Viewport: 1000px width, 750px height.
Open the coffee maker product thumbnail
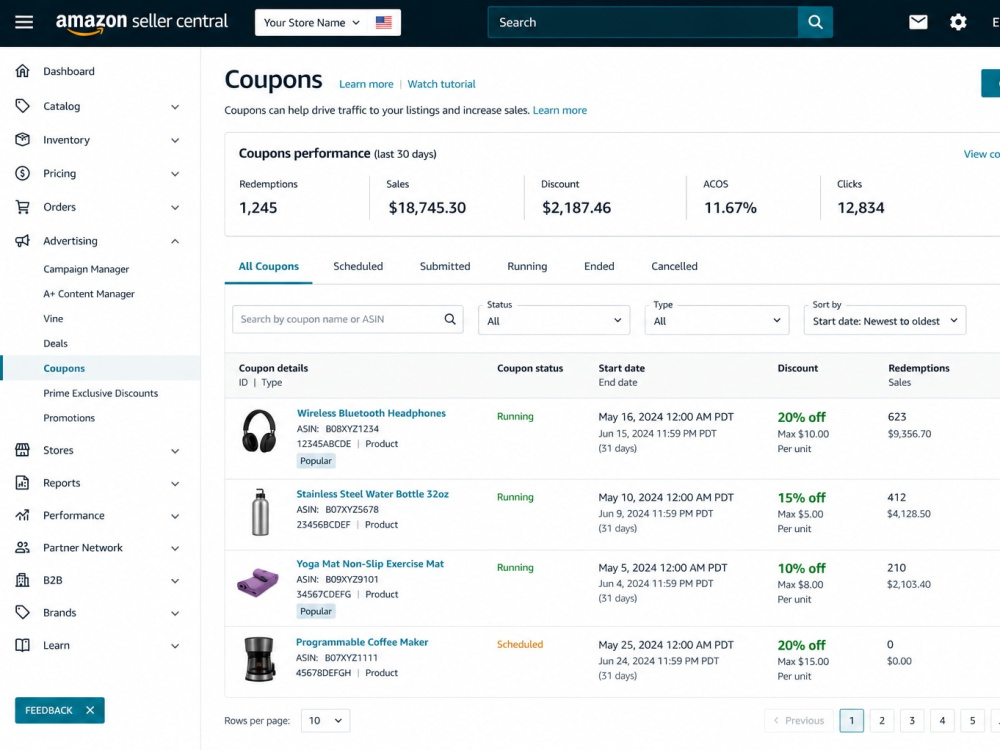(260, 659)
